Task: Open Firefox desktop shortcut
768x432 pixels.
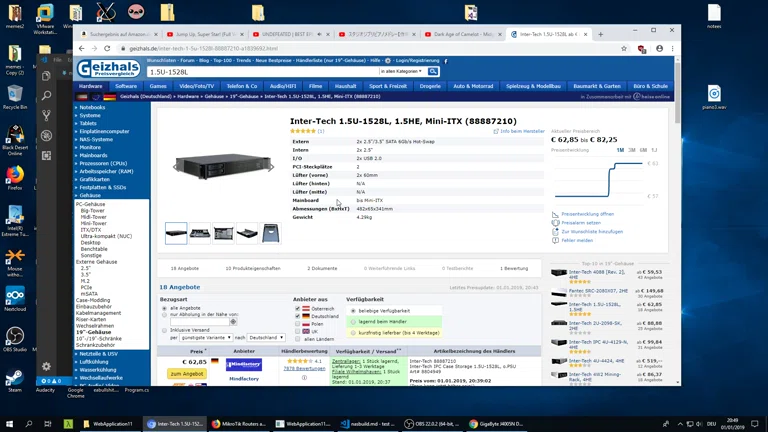Action: point(15,178)
